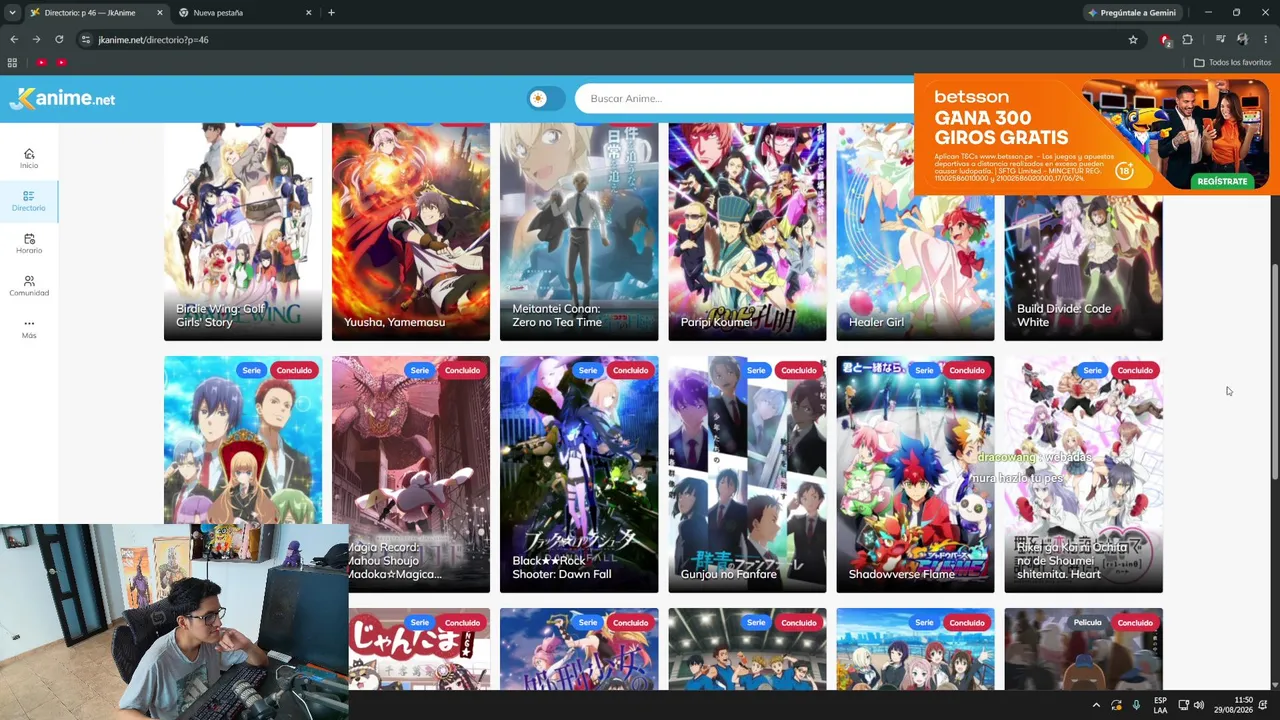Open the Magia Record: Mahou Shoujo card
1280x720 pixels.
pyautogui.click(x=411, y=474)
